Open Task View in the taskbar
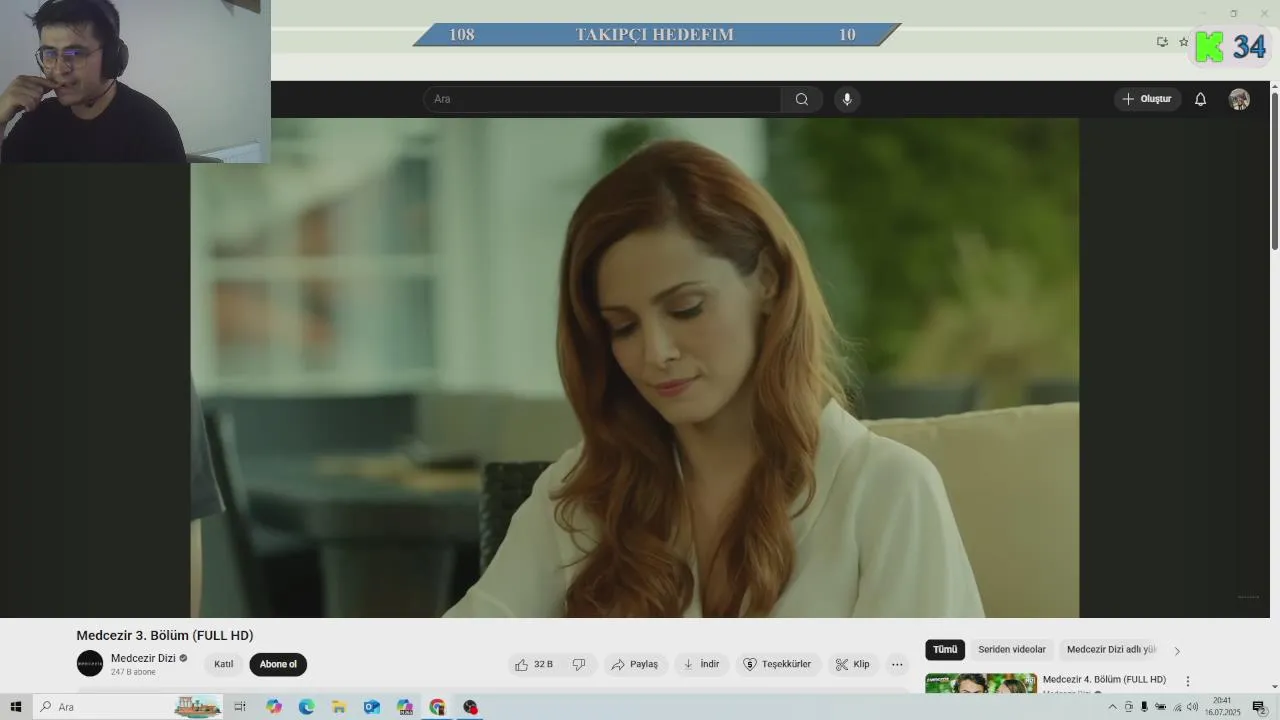Screen dimensions: 1280x720 tap(240, 707)
